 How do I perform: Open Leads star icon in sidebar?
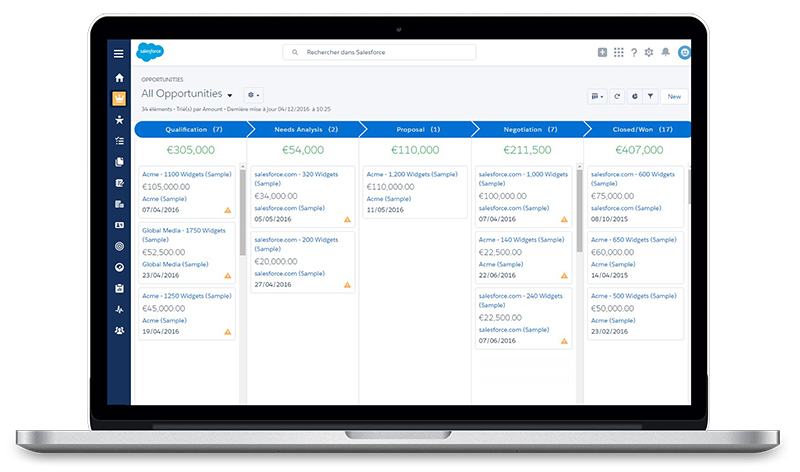[119, 119]
